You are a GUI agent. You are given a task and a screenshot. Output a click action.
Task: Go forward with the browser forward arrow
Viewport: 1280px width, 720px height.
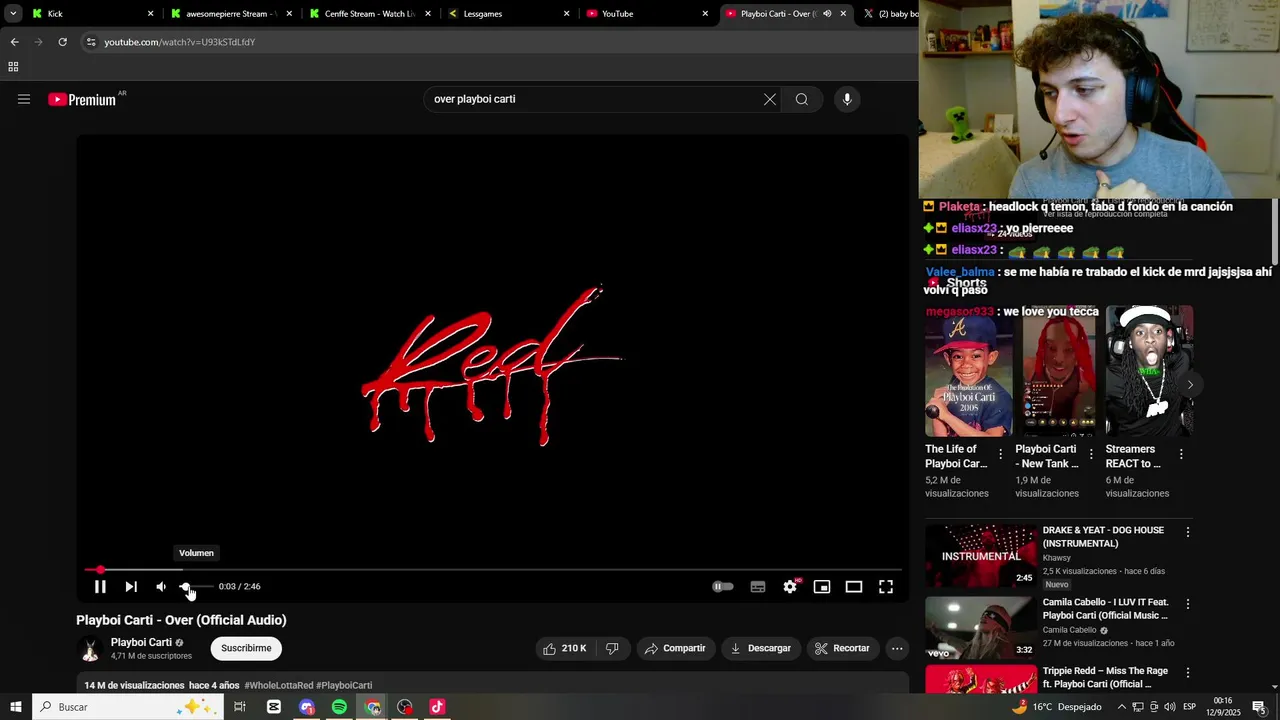[x=38, y=42]
